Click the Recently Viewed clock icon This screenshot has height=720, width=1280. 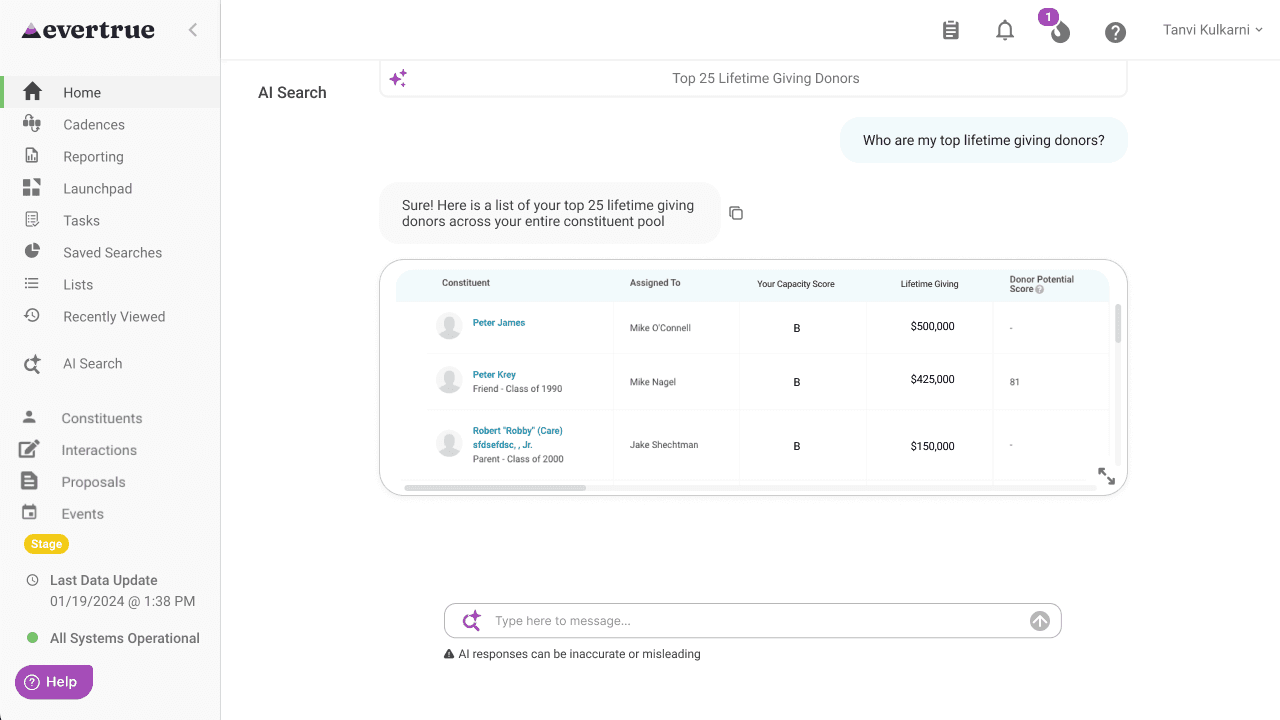(x=32, y=315)
